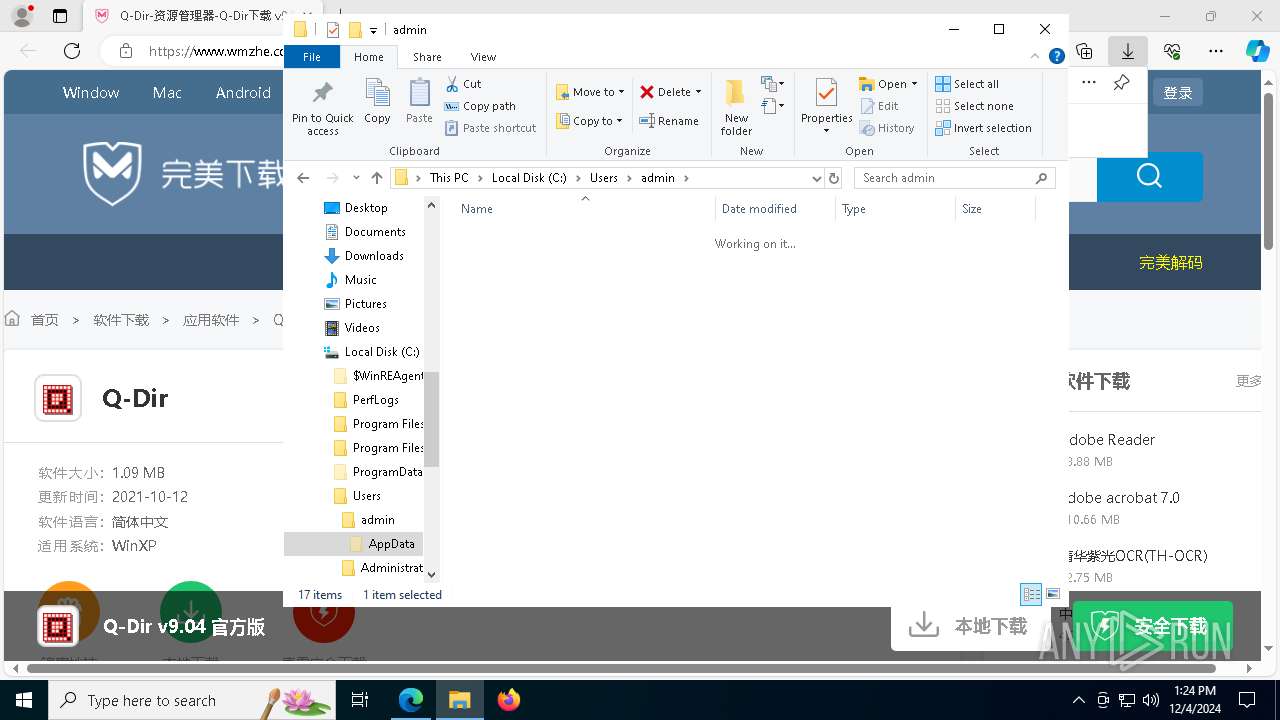1280x720 pixels.
Task: Click the 本地下载 download button
Action: pos(968,626)
